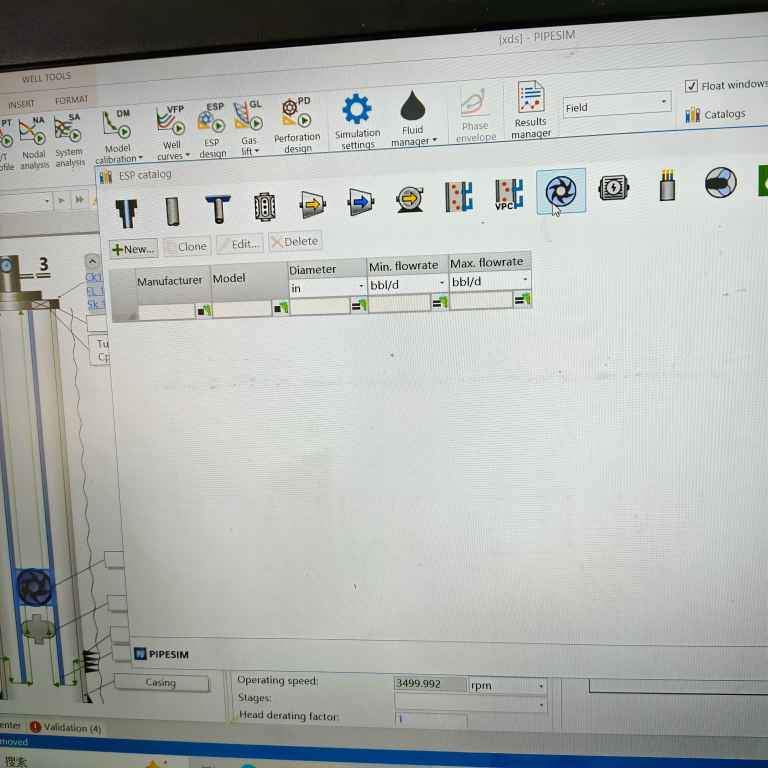
Task: Select the gas lift valve catalog icon
Action: (459, 196)
